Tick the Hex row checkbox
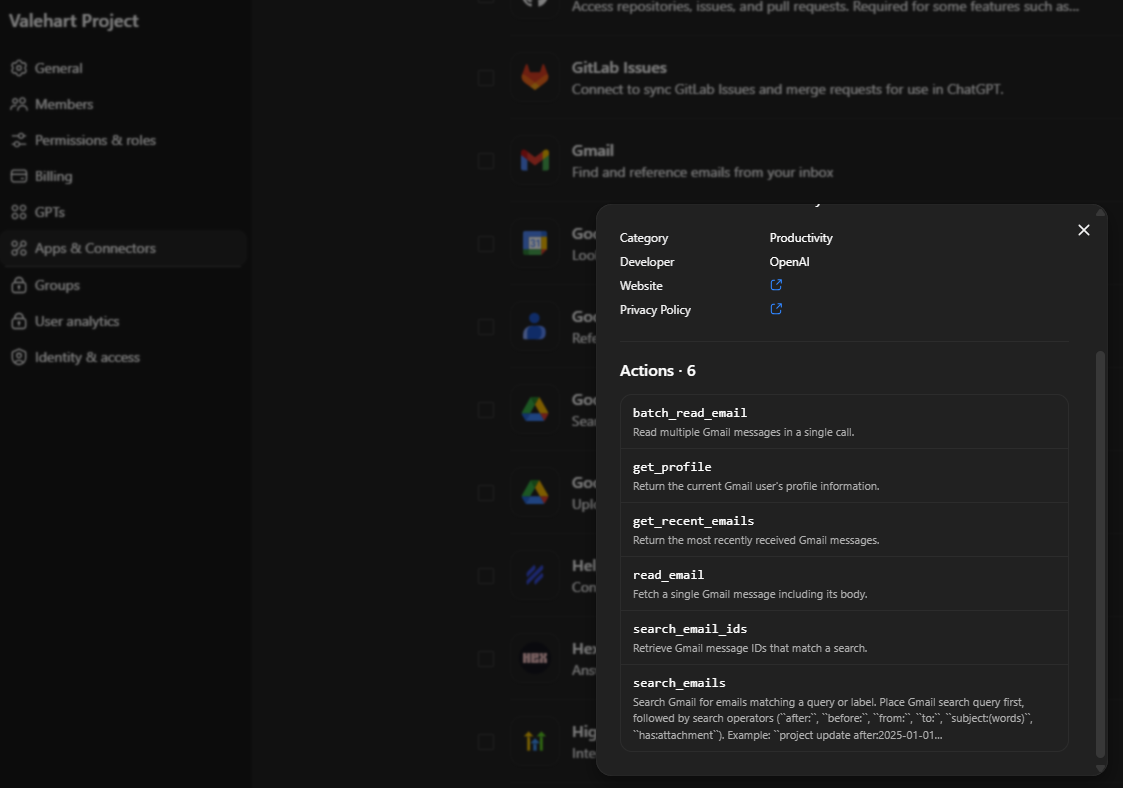This screenshot has width=1123, height=788. coord(486,659)
